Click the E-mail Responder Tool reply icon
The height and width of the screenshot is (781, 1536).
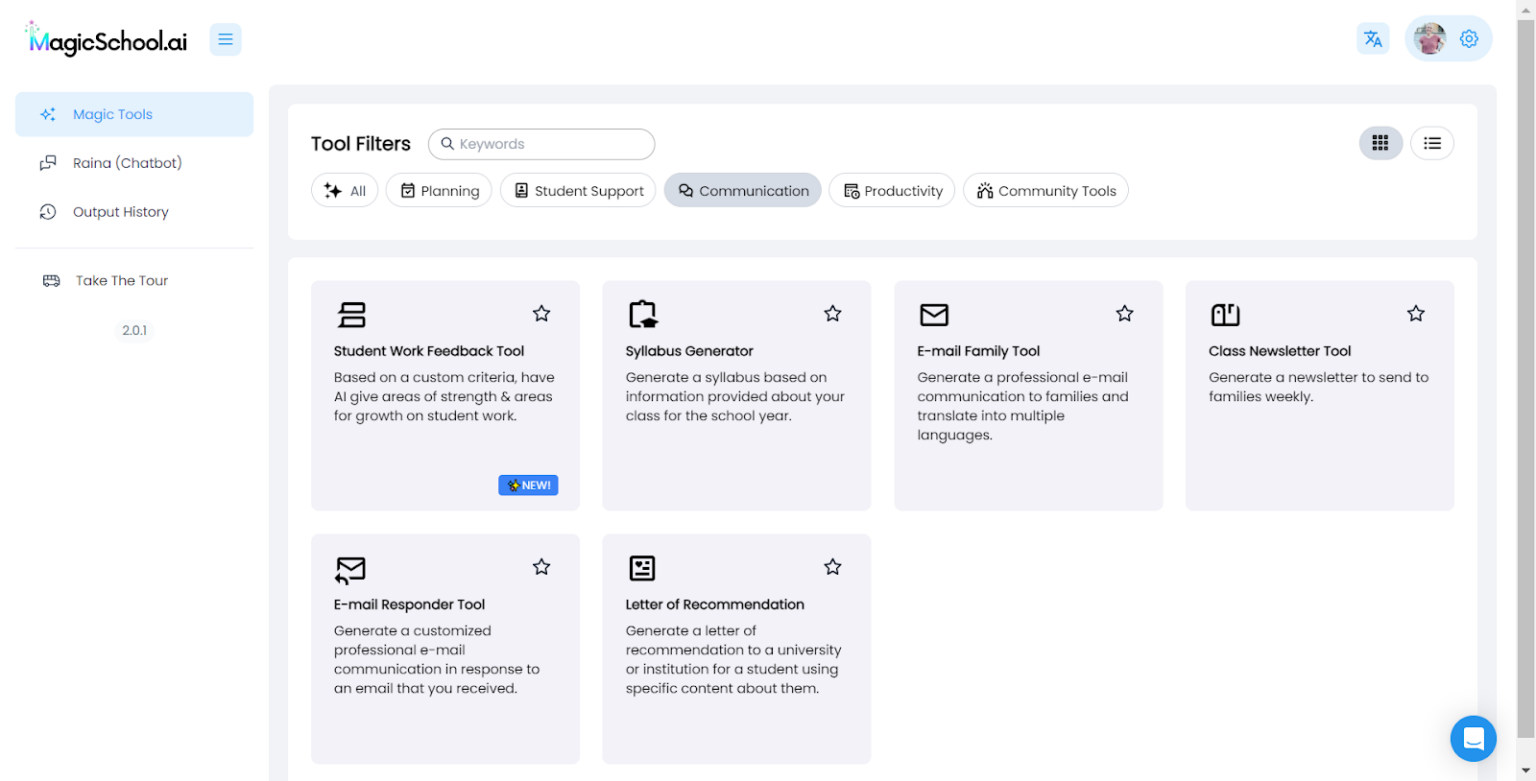coord(350,569)
